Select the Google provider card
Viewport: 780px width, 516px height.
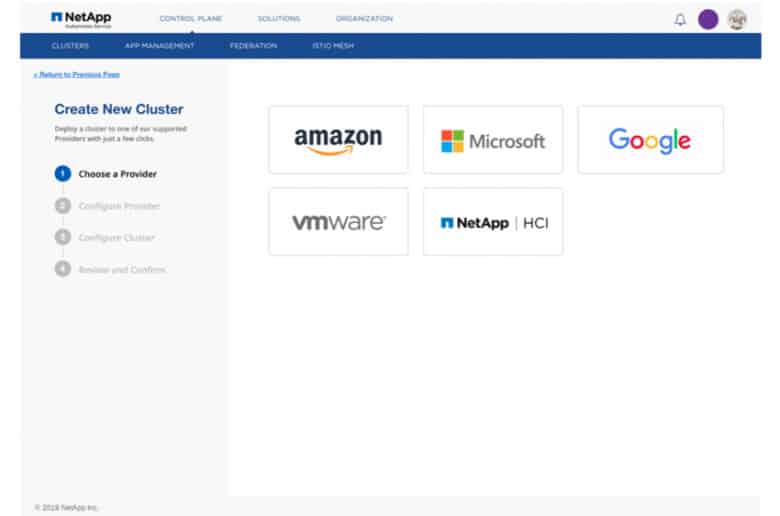click(650, 140)
